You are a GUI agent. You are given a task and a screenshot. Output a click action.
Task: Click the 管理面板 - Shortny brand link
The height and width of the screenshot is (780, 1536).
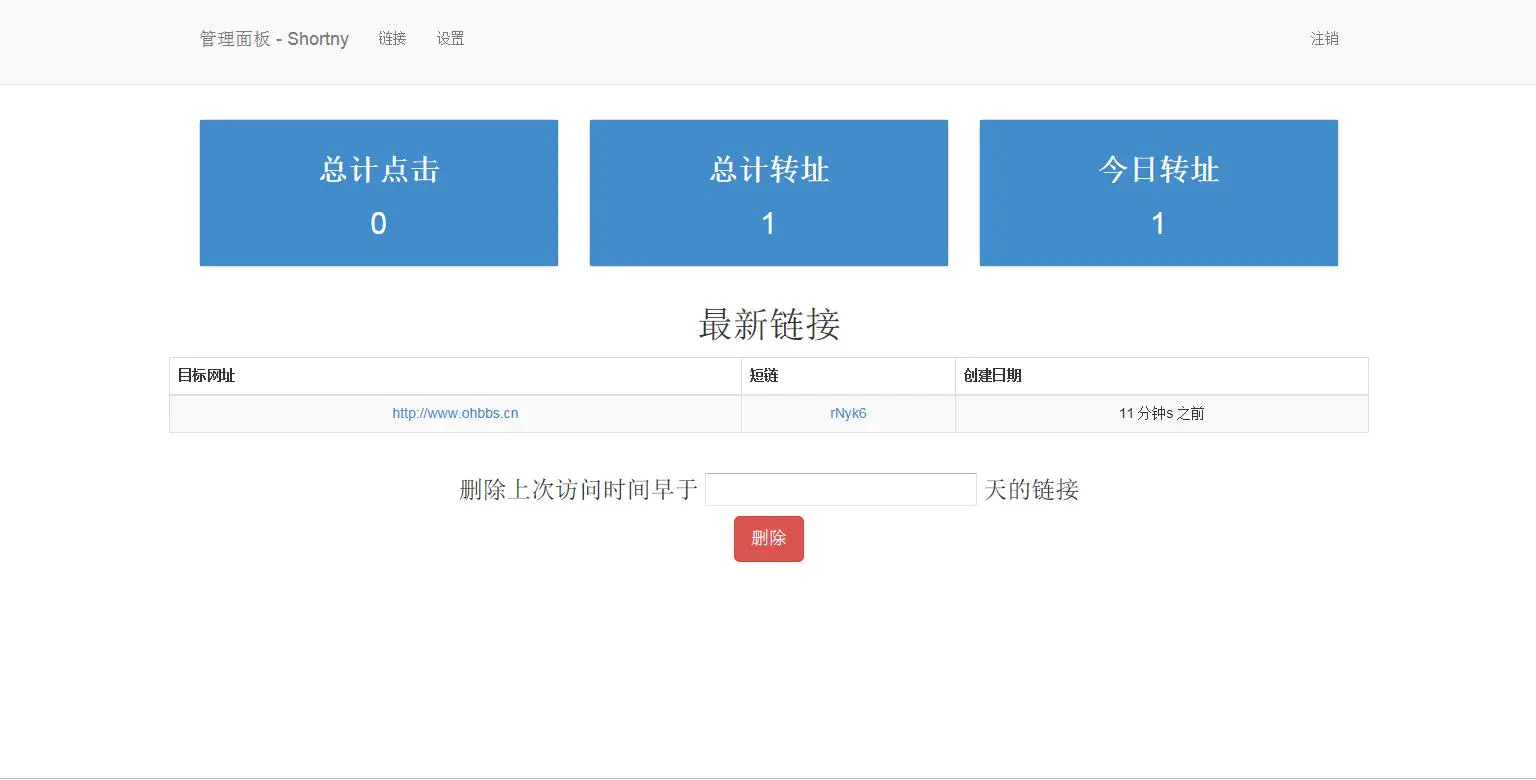click(x=274, y=39)
